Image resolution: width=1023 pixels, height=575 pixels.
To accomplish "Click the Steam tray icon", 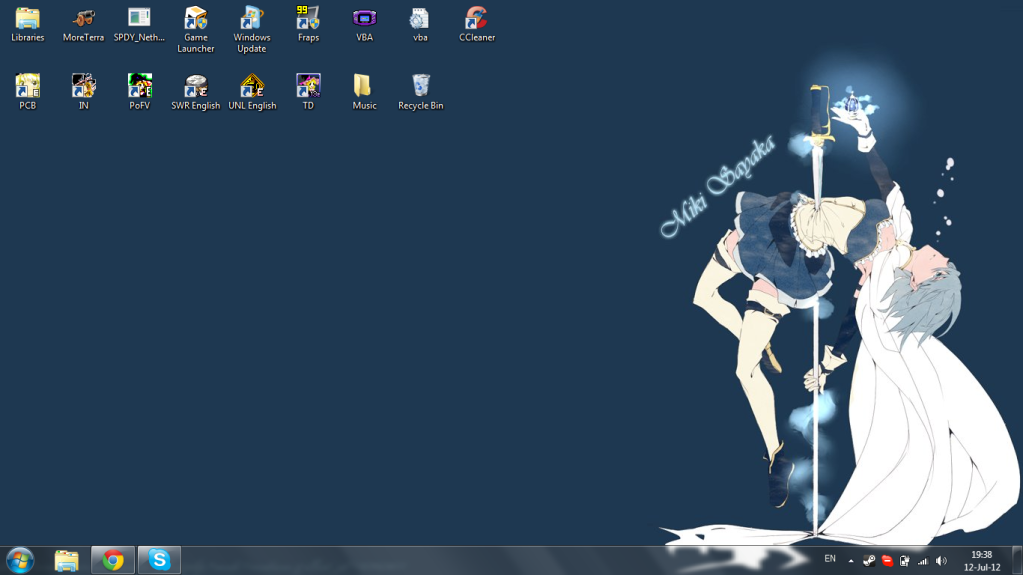I will pyautogui.click(x=869, y=561).
